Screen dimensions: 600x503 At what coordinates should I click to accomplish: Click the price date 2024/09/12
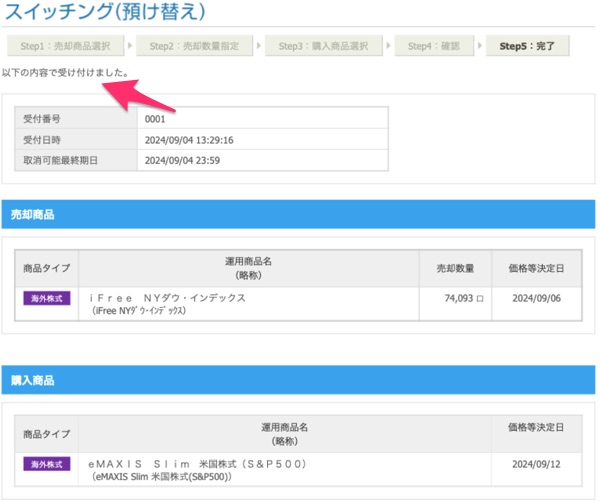pos(536,464)
